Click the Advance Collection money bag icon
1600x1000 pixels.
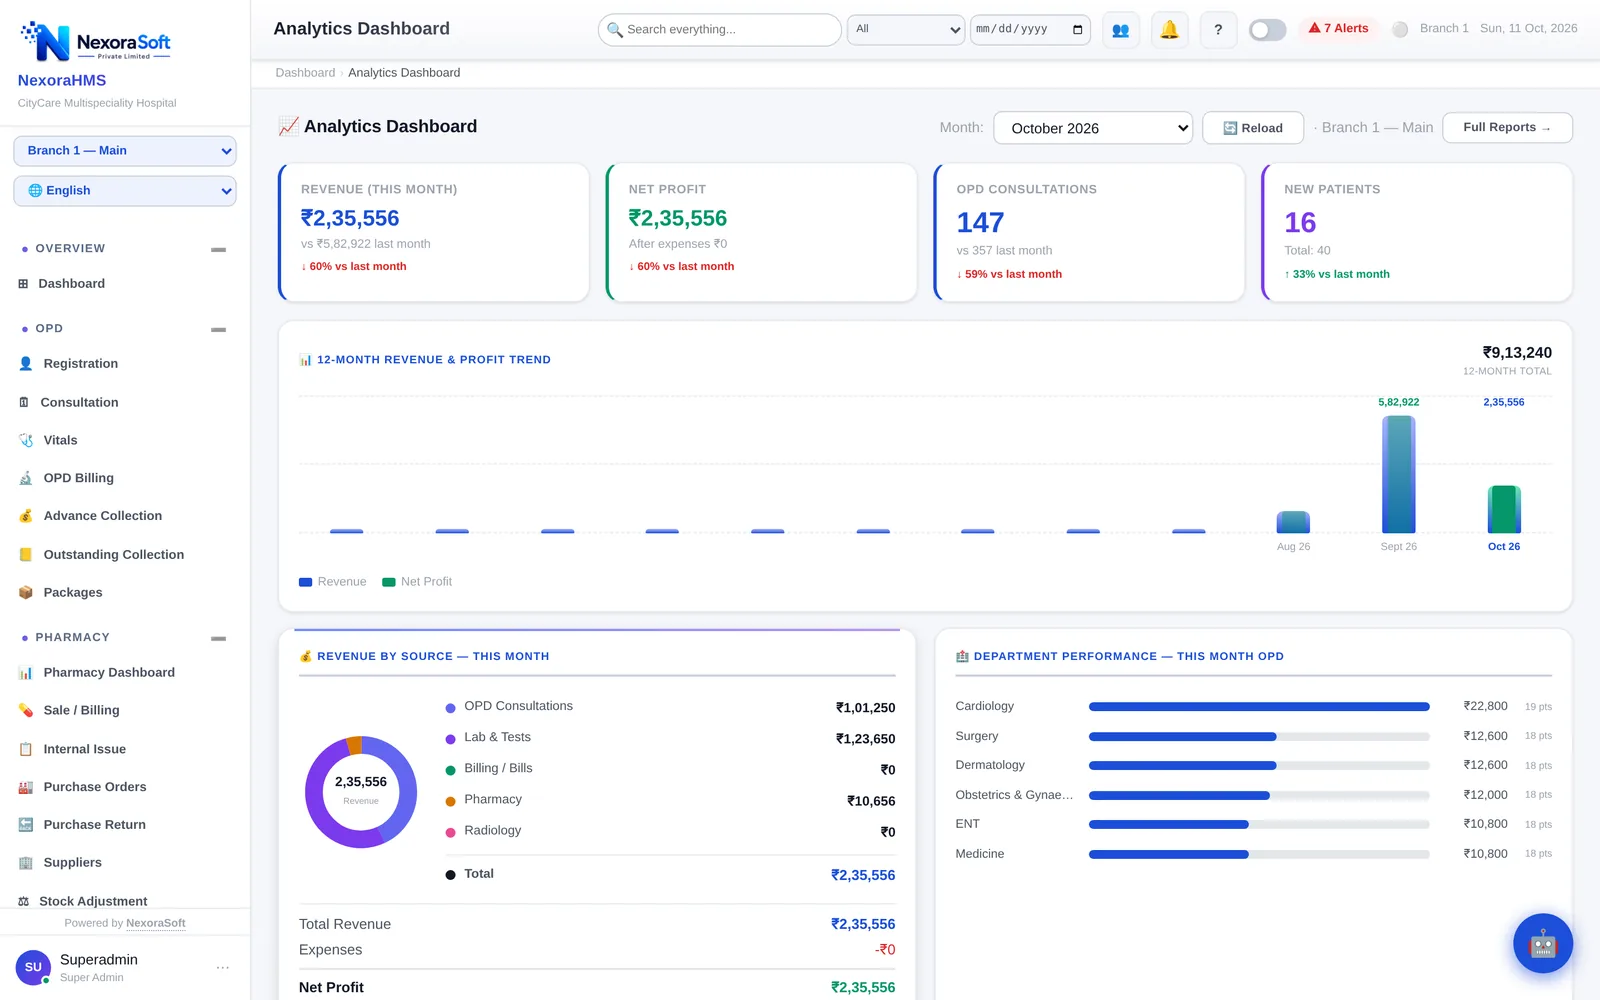(26, 516)
